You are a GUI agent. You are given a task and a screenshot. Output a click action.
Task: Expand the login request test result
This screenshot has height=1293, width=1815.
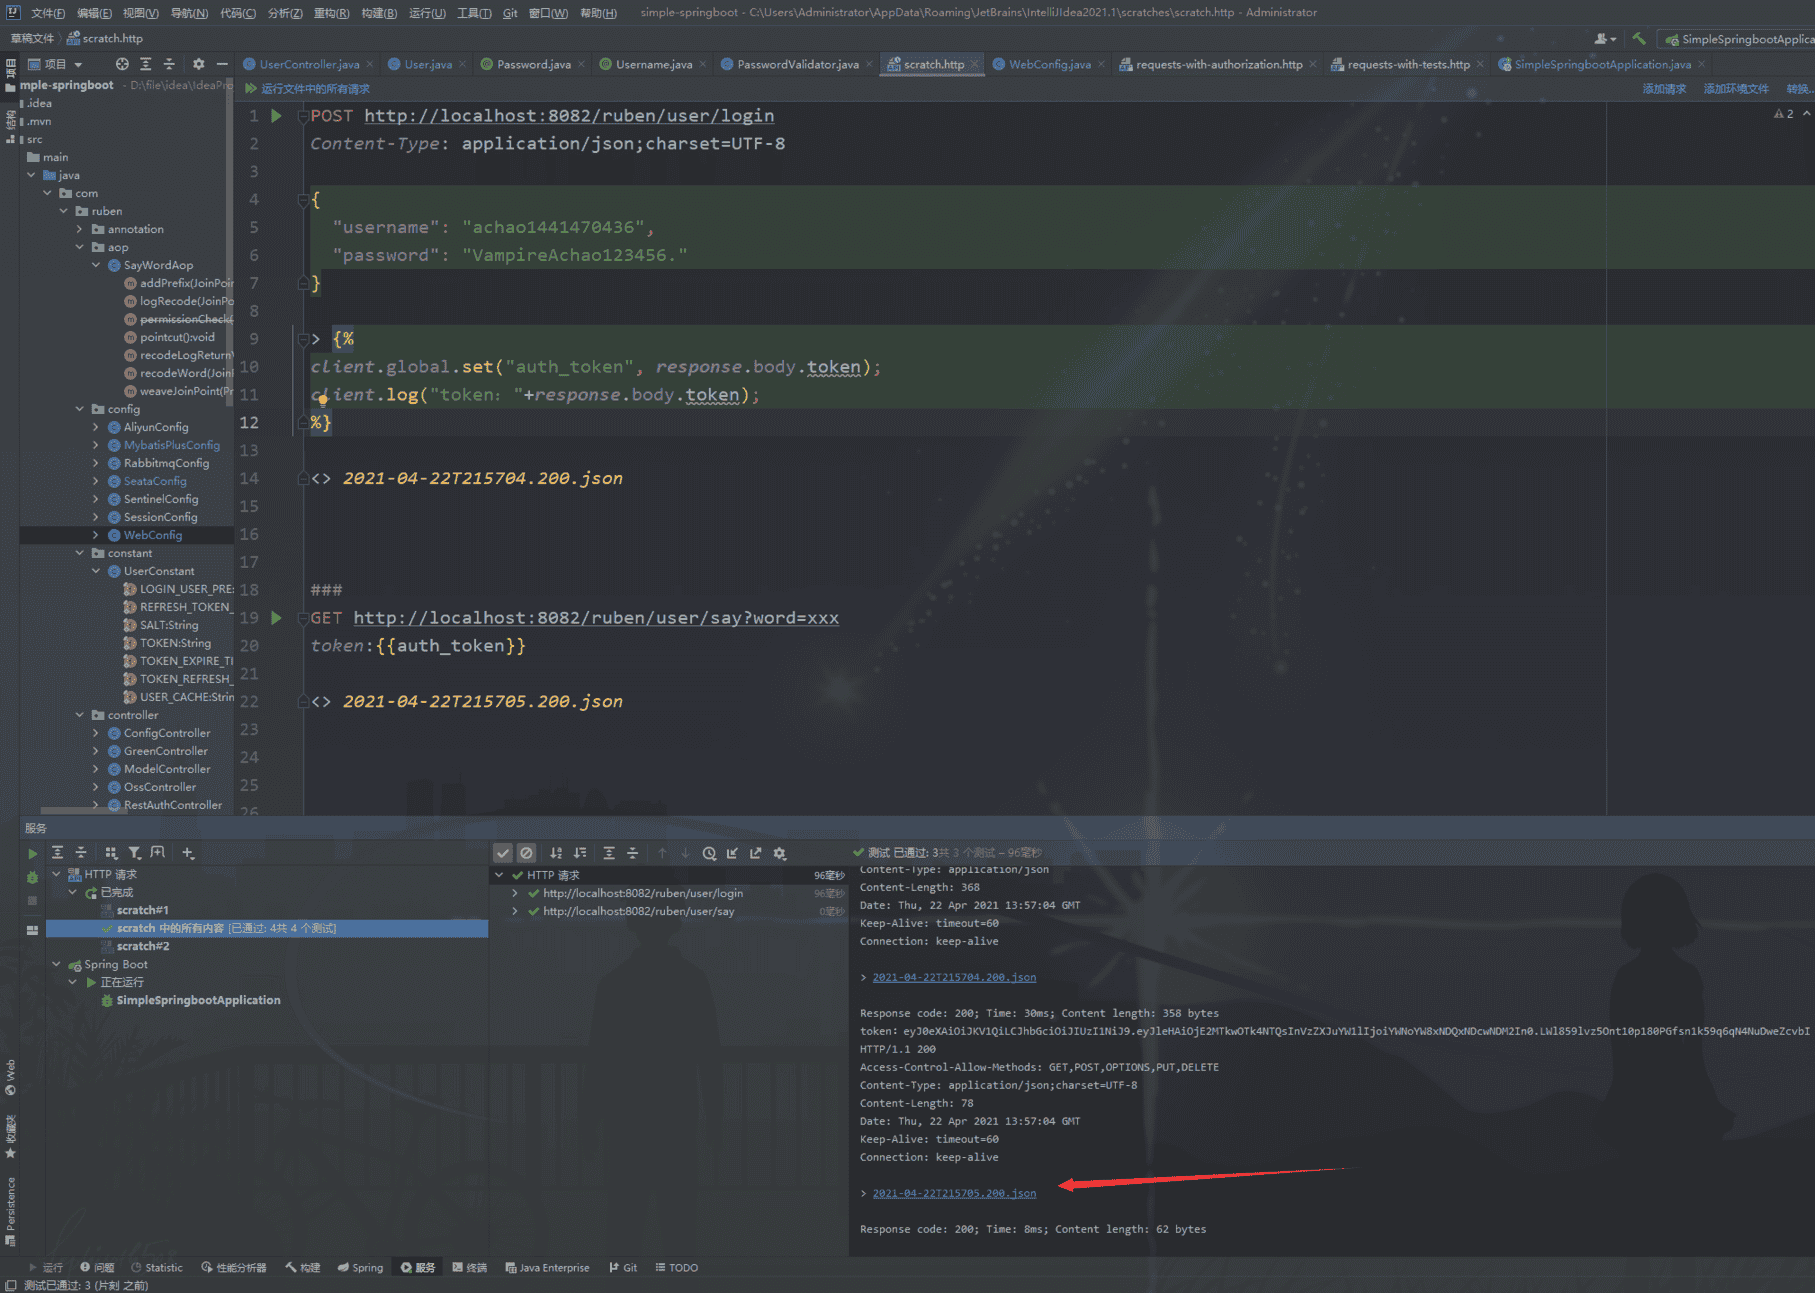point(515,893)
